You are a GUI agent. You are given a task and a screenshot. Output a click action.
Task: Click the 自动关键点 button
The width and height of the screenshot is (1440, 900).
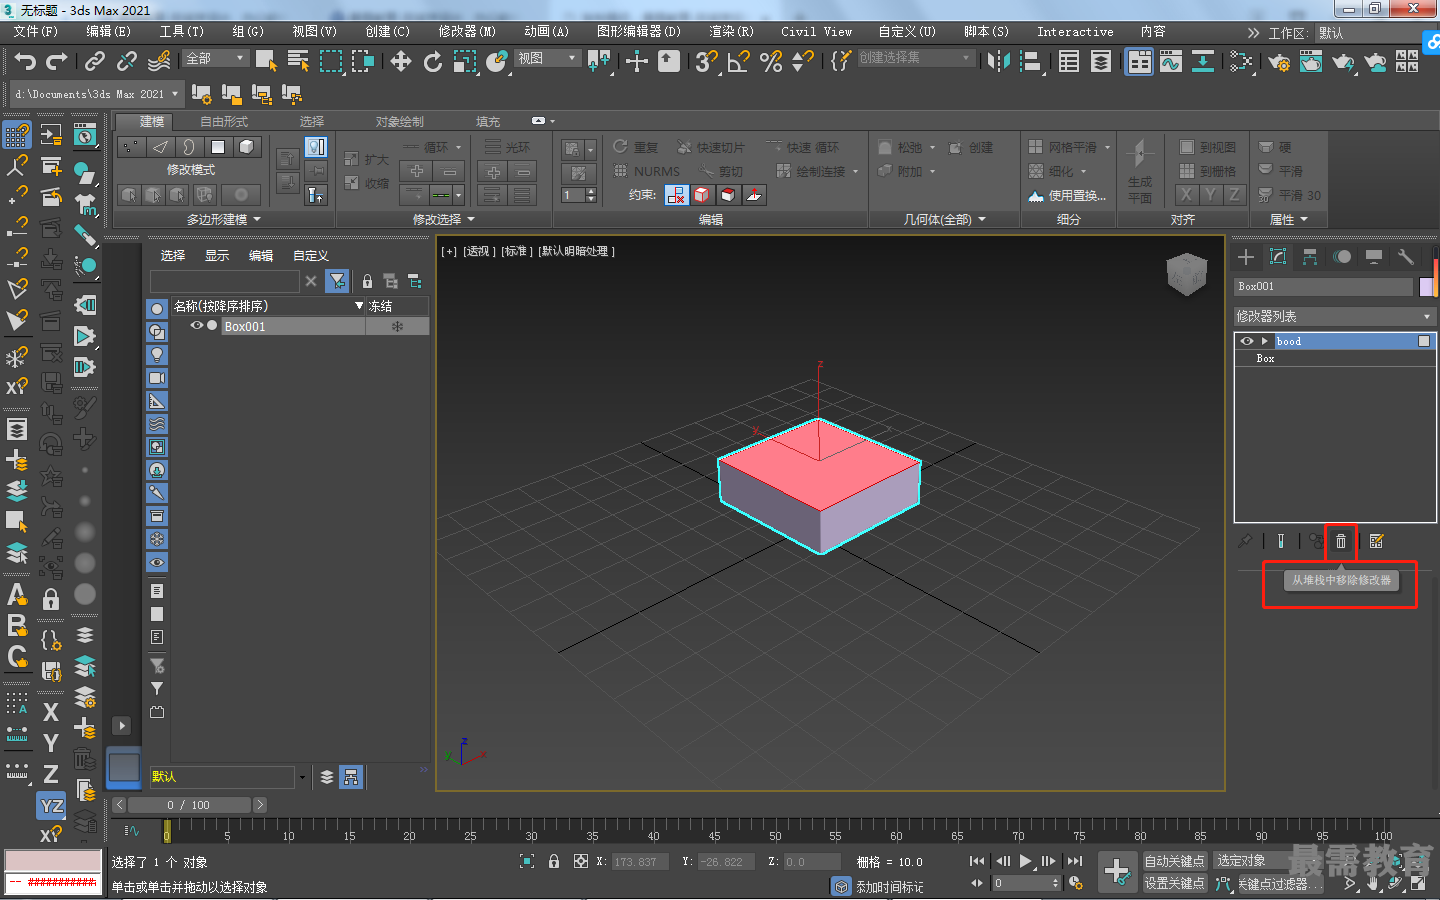pos(1175,861)
